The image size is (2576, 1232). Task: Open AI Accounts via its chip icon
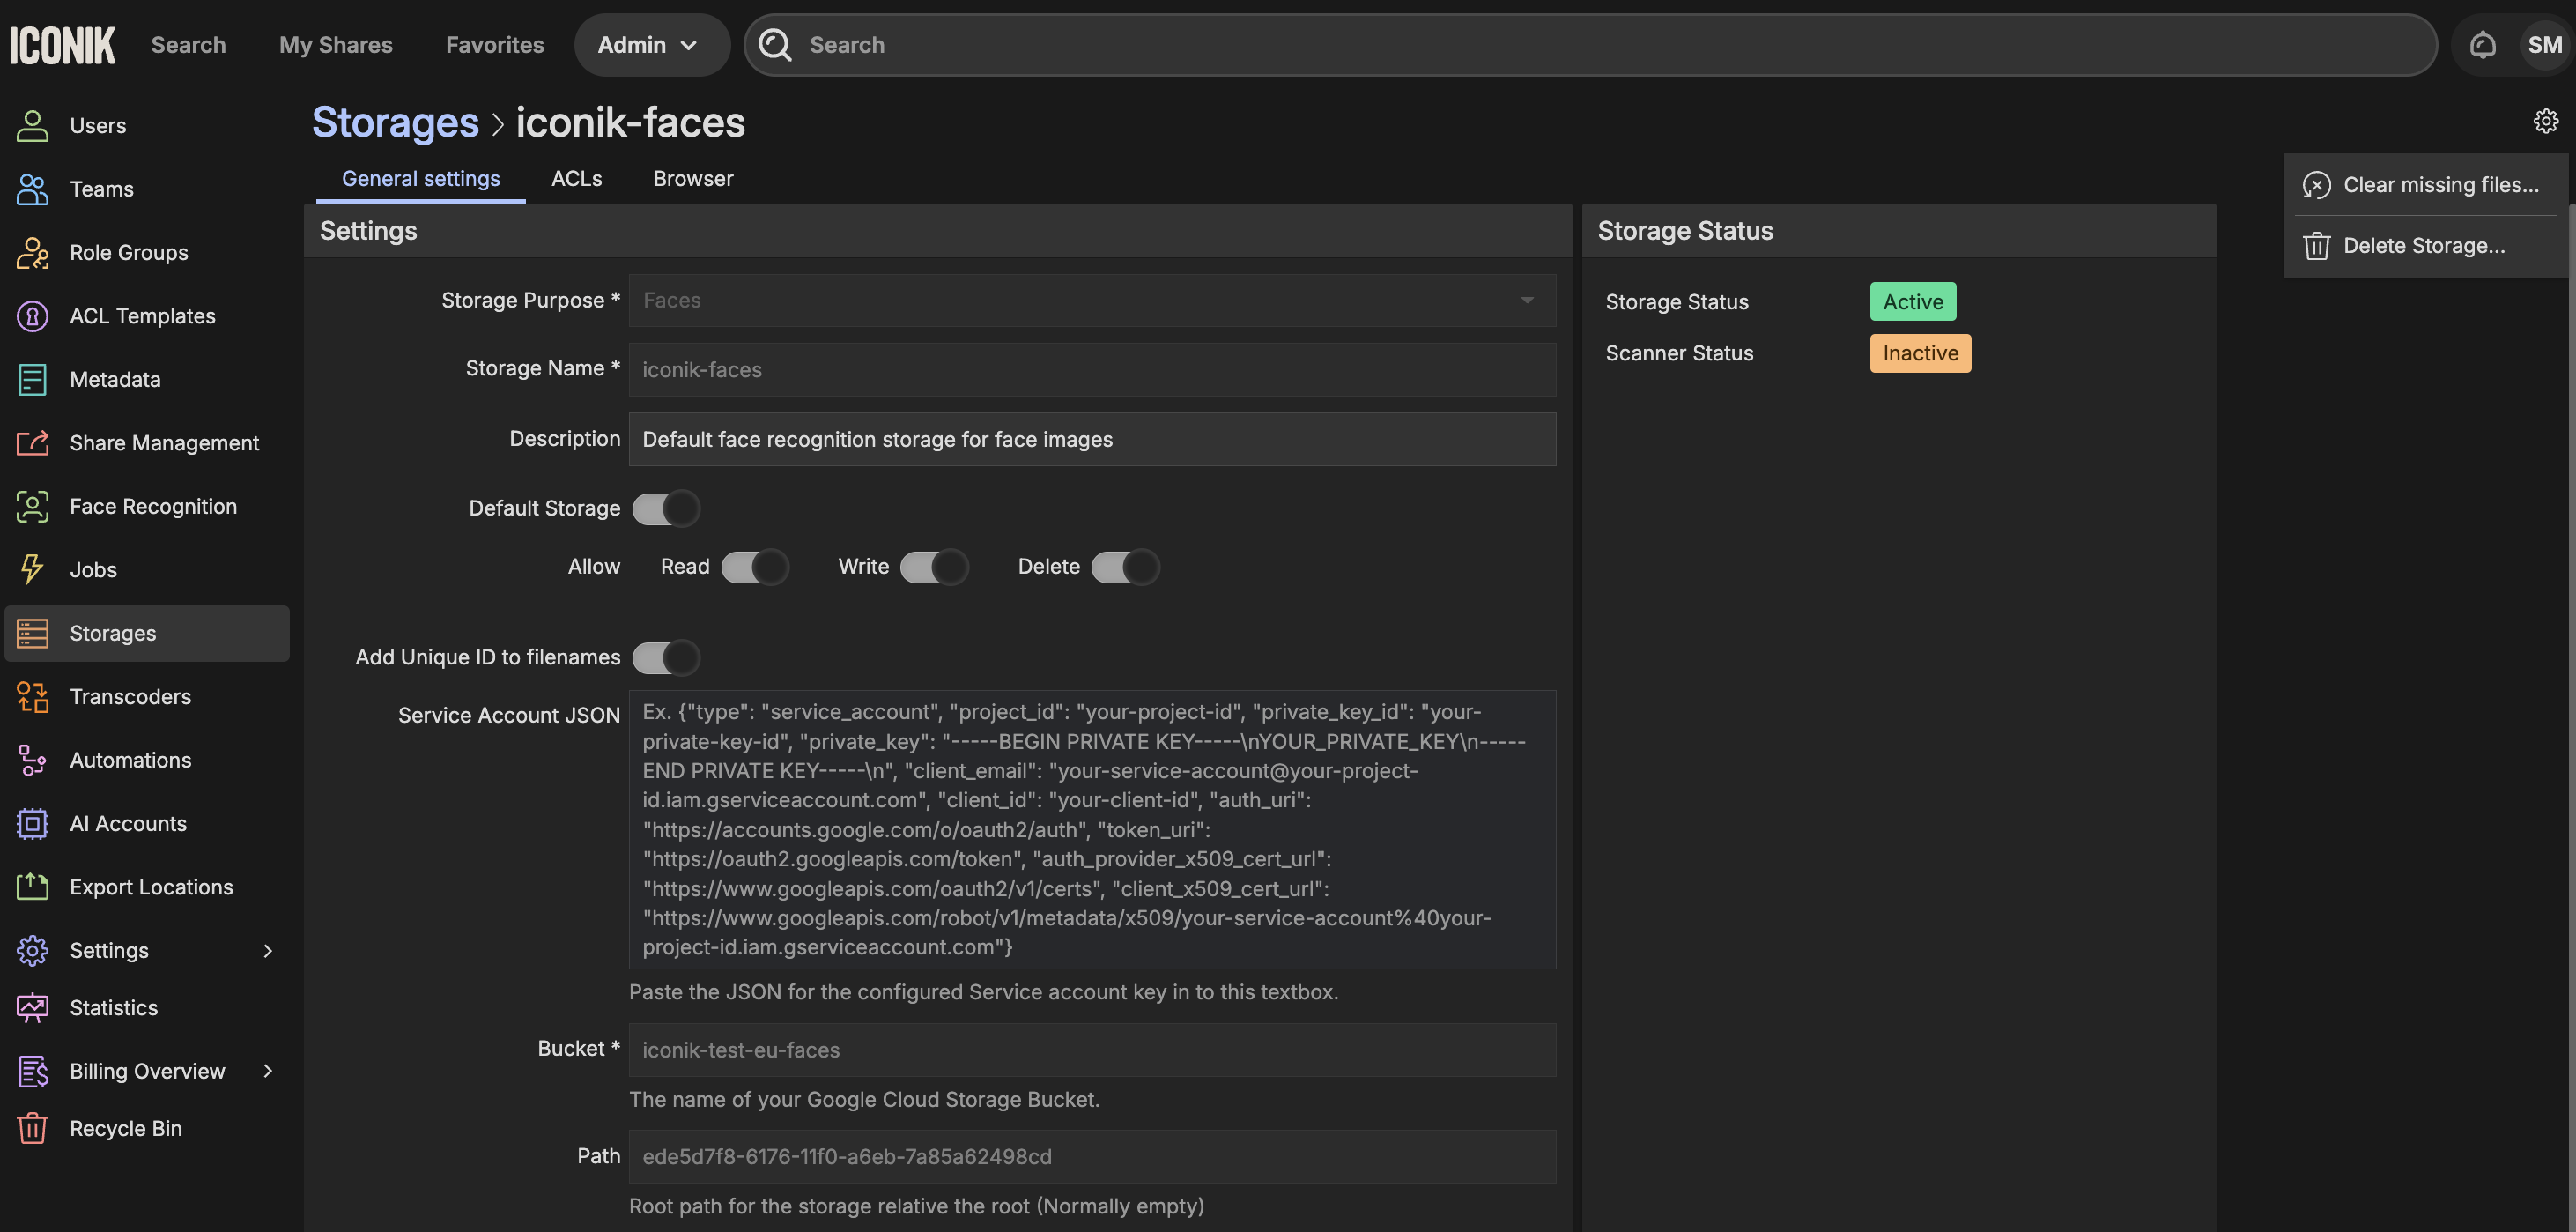click(32, 824)
